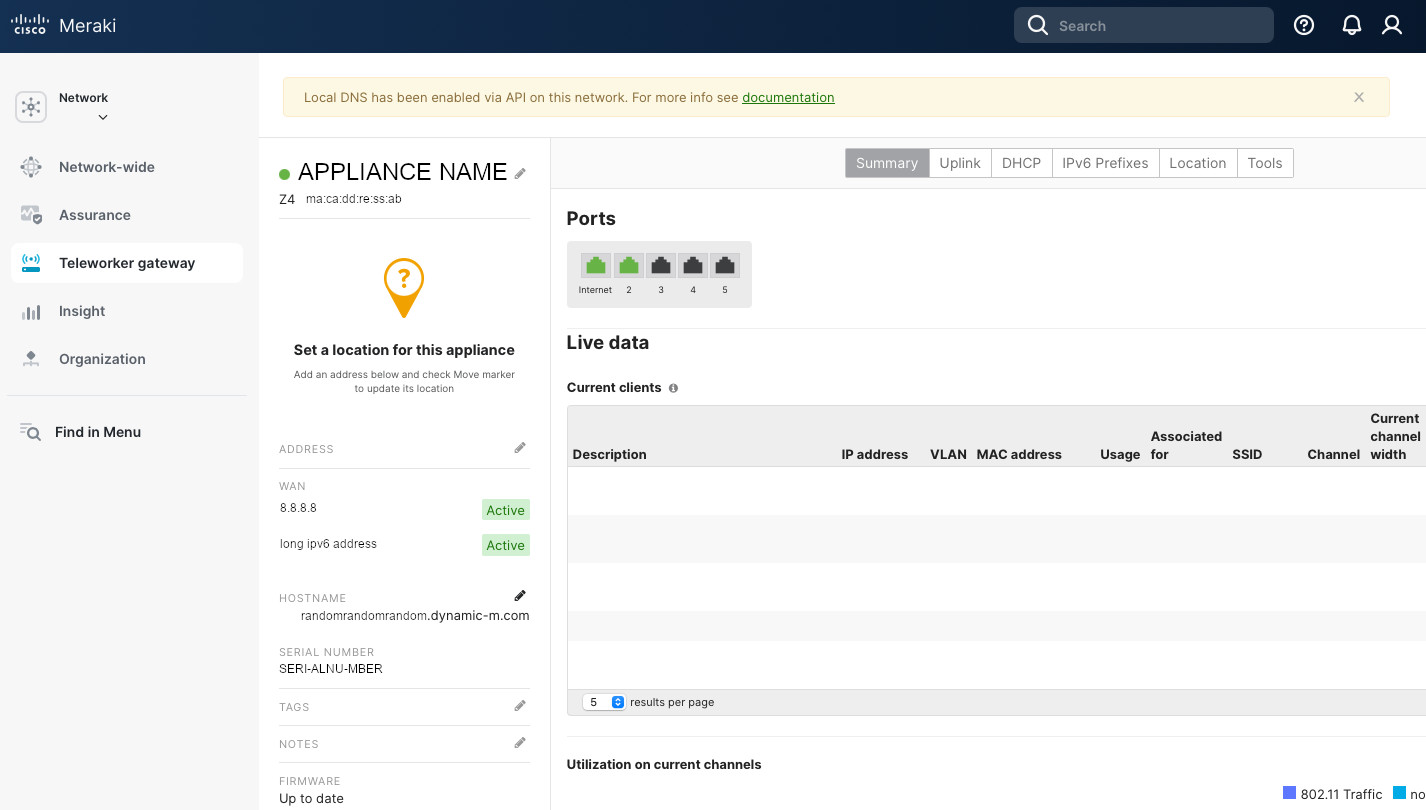The width and height of the screenshot is (1426, 810).
Task: Open the results per page dropdown
Action: pos(604,702)
